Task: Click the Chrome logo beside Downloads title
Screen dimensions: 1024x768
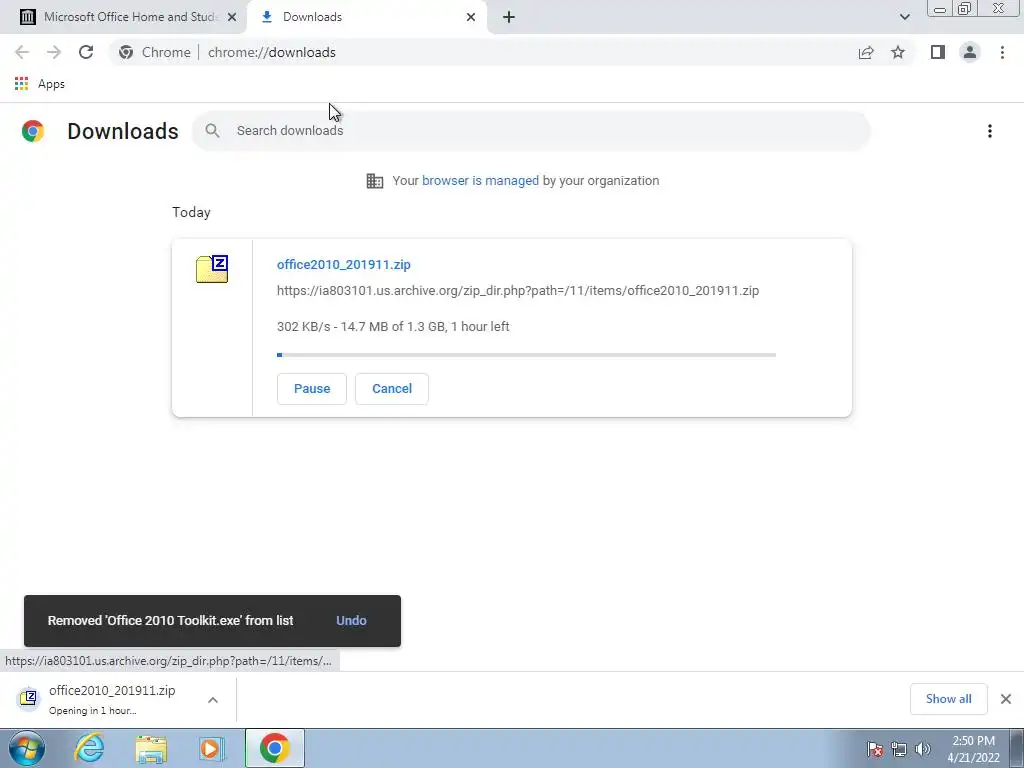Action: click(x=33, y=131)
